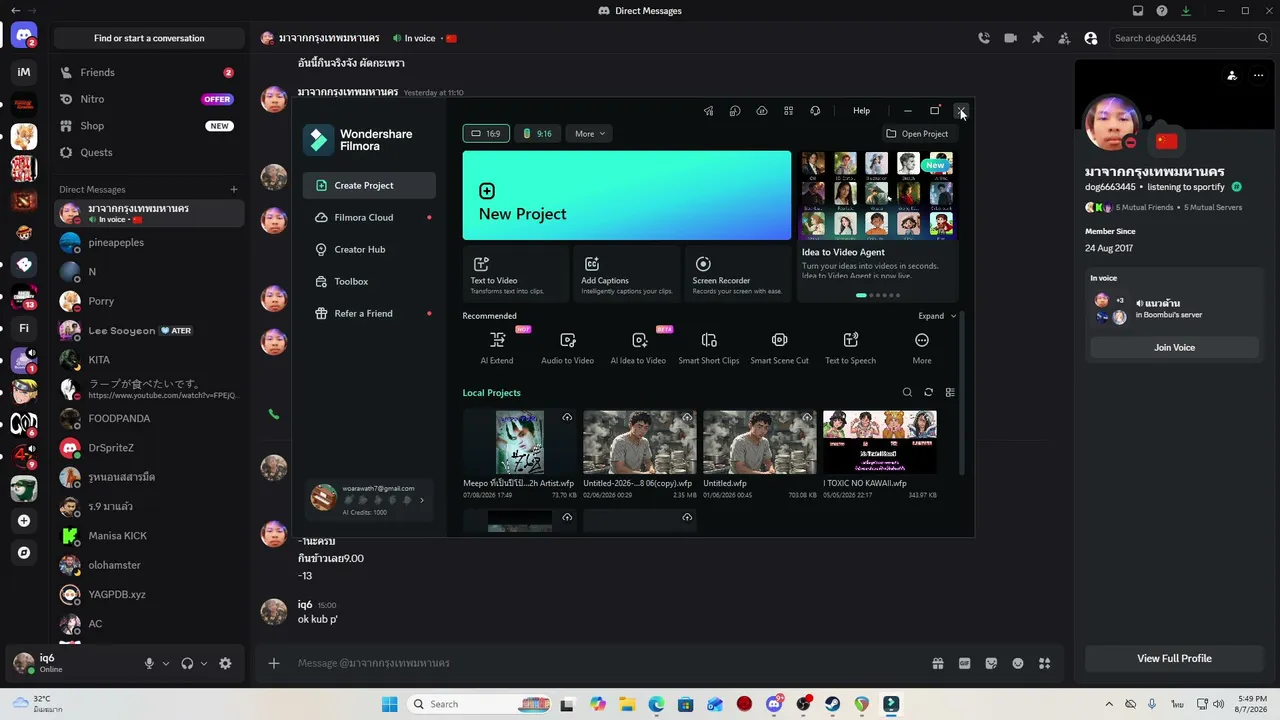
Task: Open the Windows Start menu
Action: tap(390, 704)
